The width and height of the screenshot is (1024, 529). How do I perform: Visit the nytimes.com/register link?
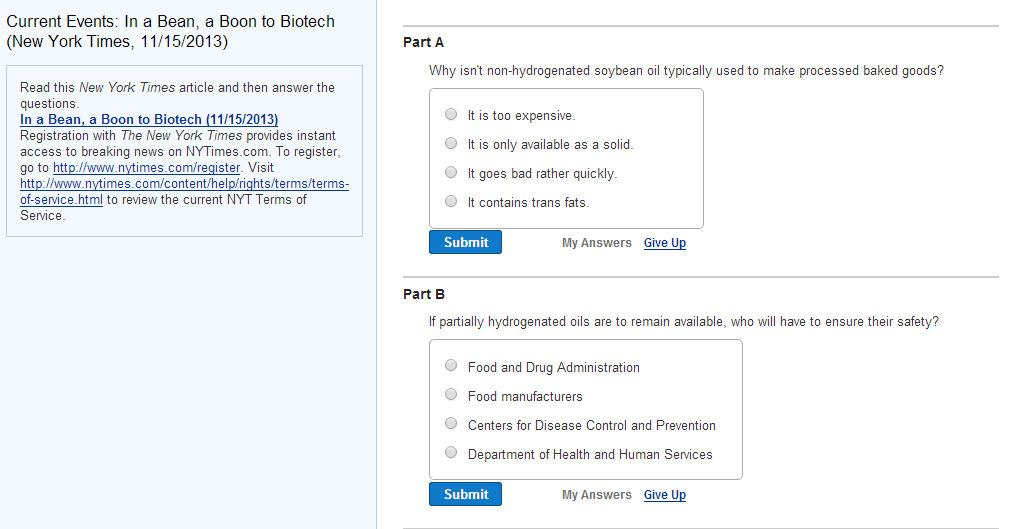pos(146,168)
